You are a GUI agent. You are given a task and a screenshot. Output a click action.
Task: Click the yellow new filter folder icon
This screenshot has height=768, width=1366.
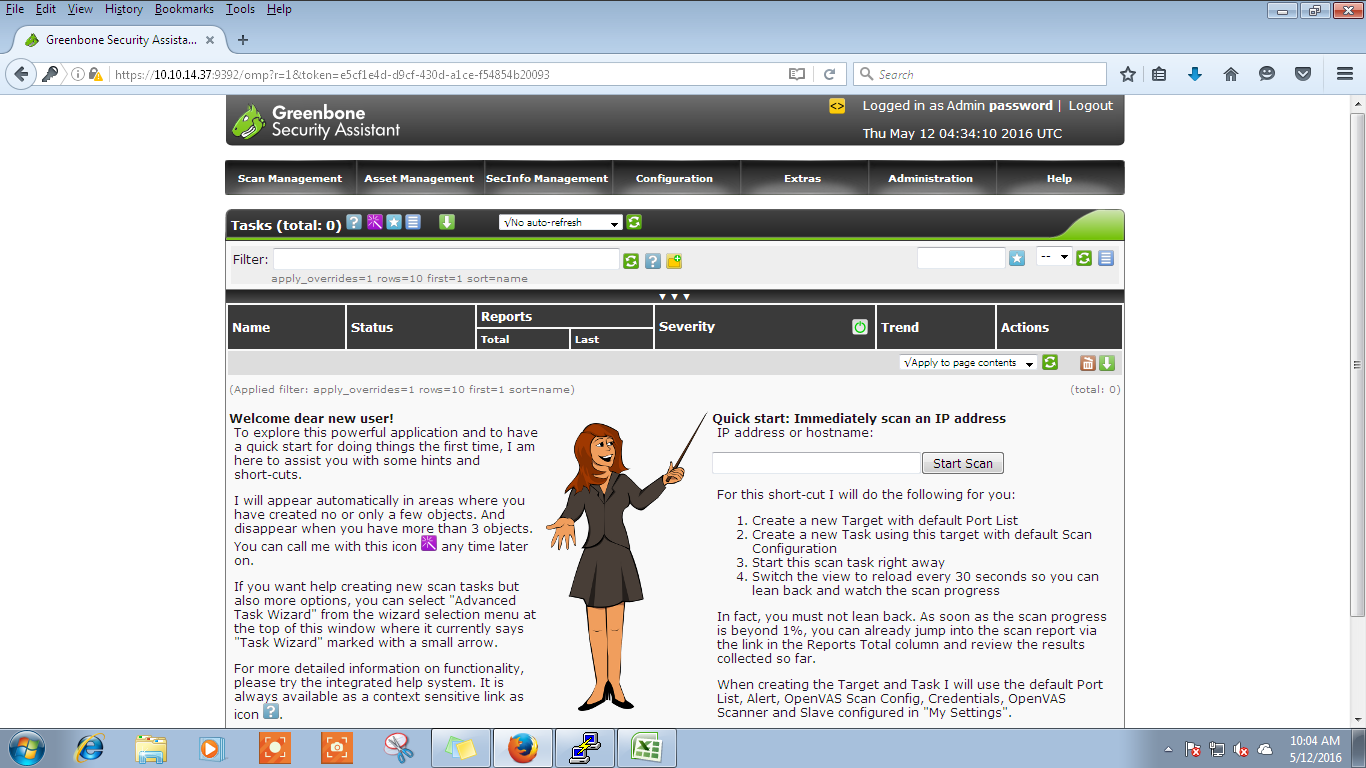click(674, 261)
